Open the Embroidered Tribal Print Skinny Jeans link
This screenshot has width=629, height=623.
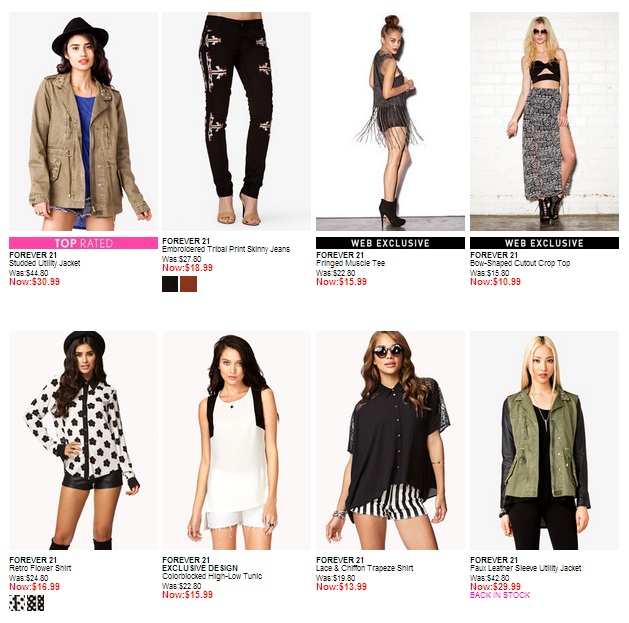tap(226, 249)
